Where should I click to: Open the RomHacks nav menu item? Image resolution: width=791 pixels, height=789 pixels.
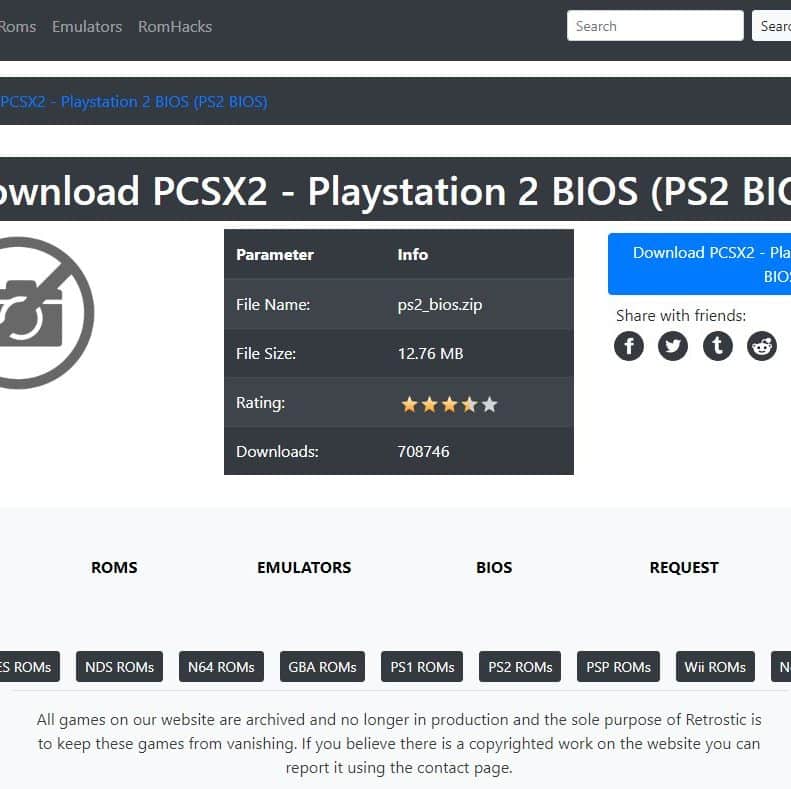tap(175, 26)
